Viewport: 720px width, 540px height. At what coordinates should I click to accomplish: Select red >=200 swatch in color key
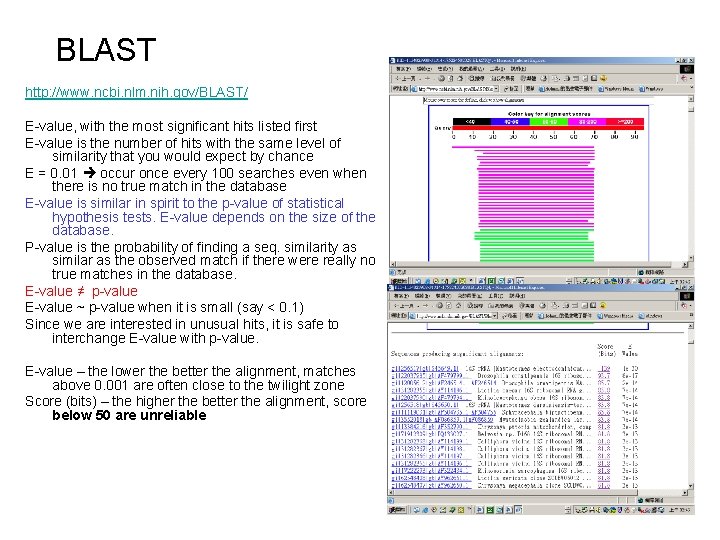click(625, 122)
